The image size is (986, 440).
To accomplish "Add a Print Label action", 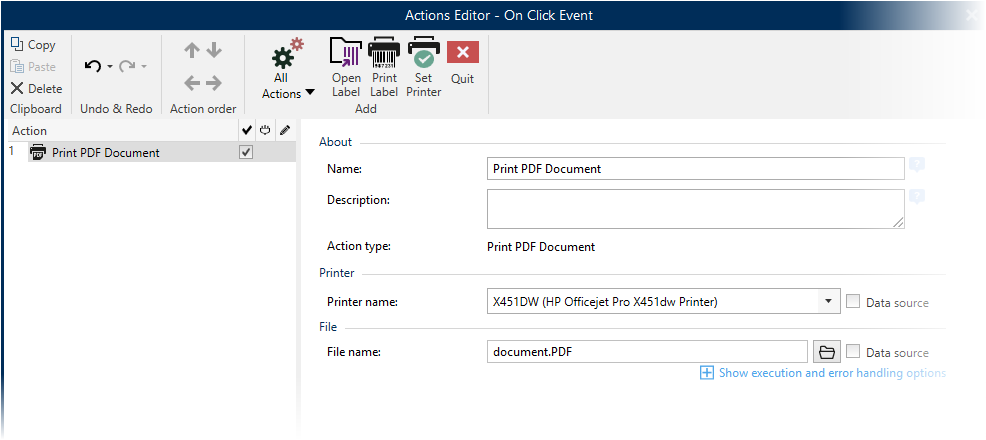I will point(384,67).
